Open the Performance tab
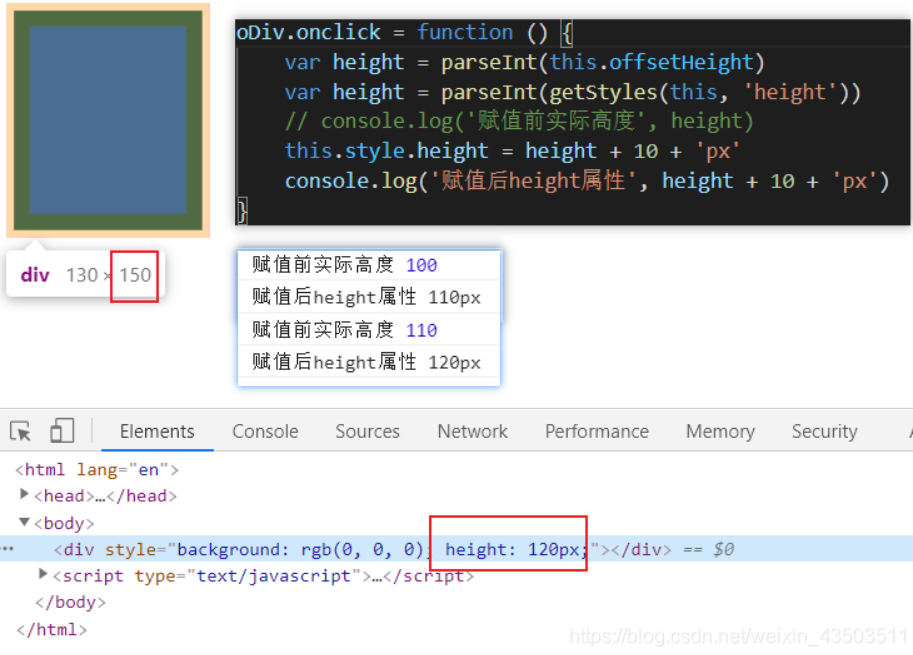This screenshot has height=655, width=913. pos(597,431)
